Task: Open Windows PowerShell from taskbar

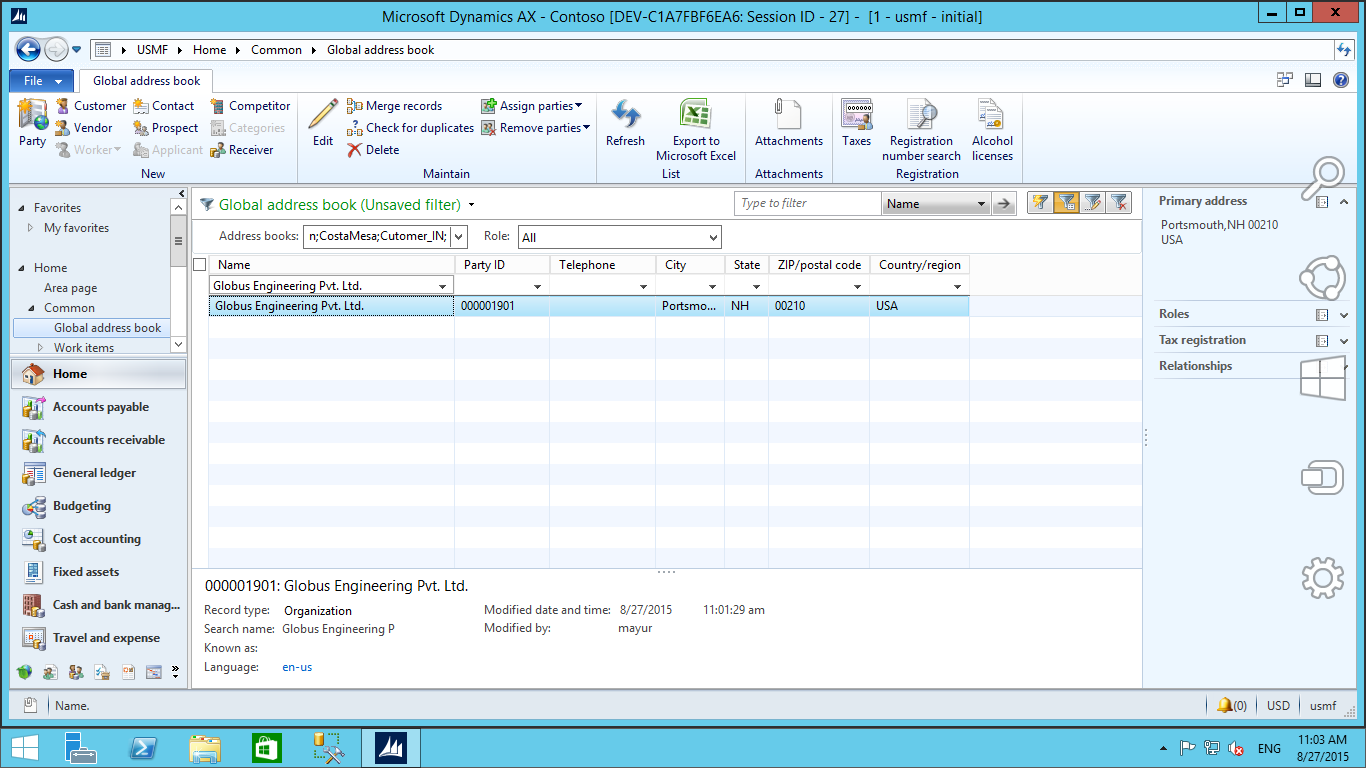Action: pos(143,748)
